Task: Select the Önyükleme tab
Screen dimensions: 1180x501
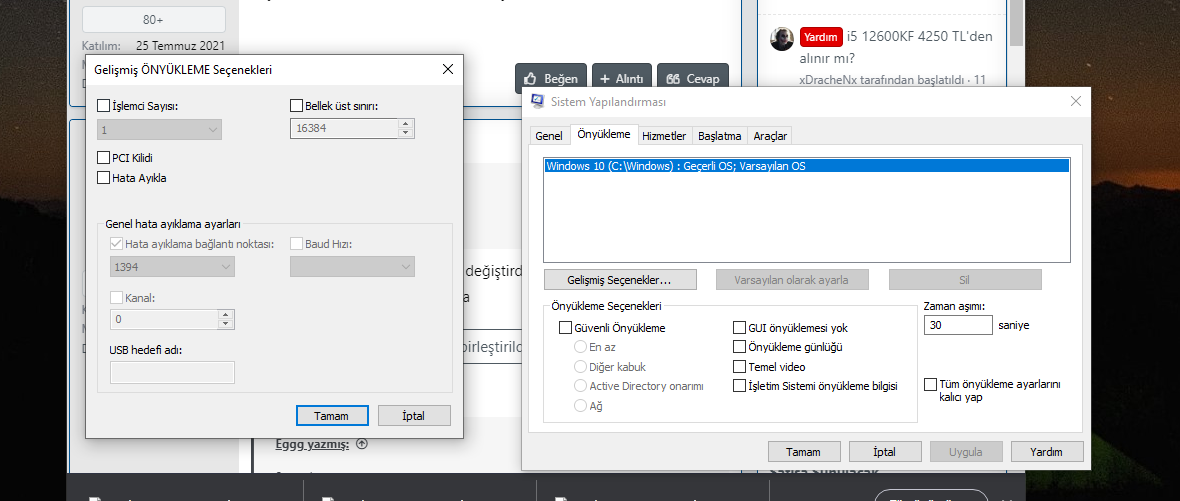Action: tap(604, 135)
